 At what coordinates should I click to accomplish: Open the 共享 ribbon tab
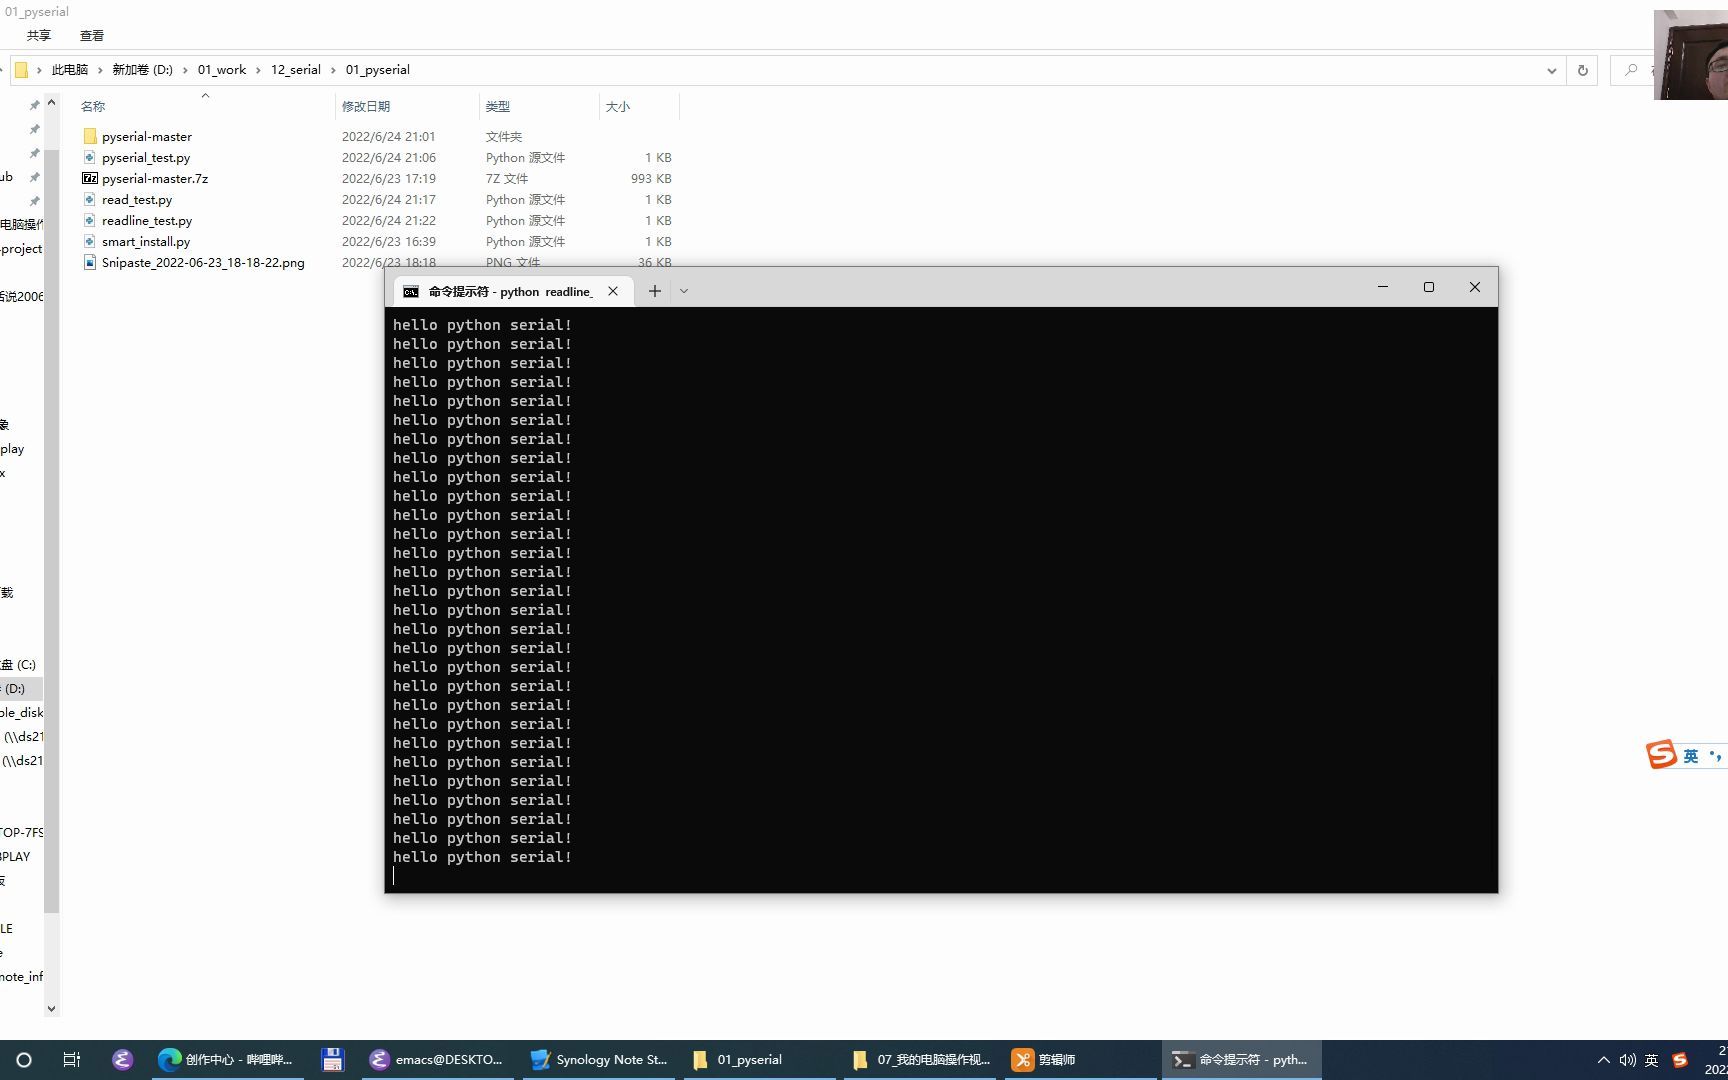coord(39,35)
